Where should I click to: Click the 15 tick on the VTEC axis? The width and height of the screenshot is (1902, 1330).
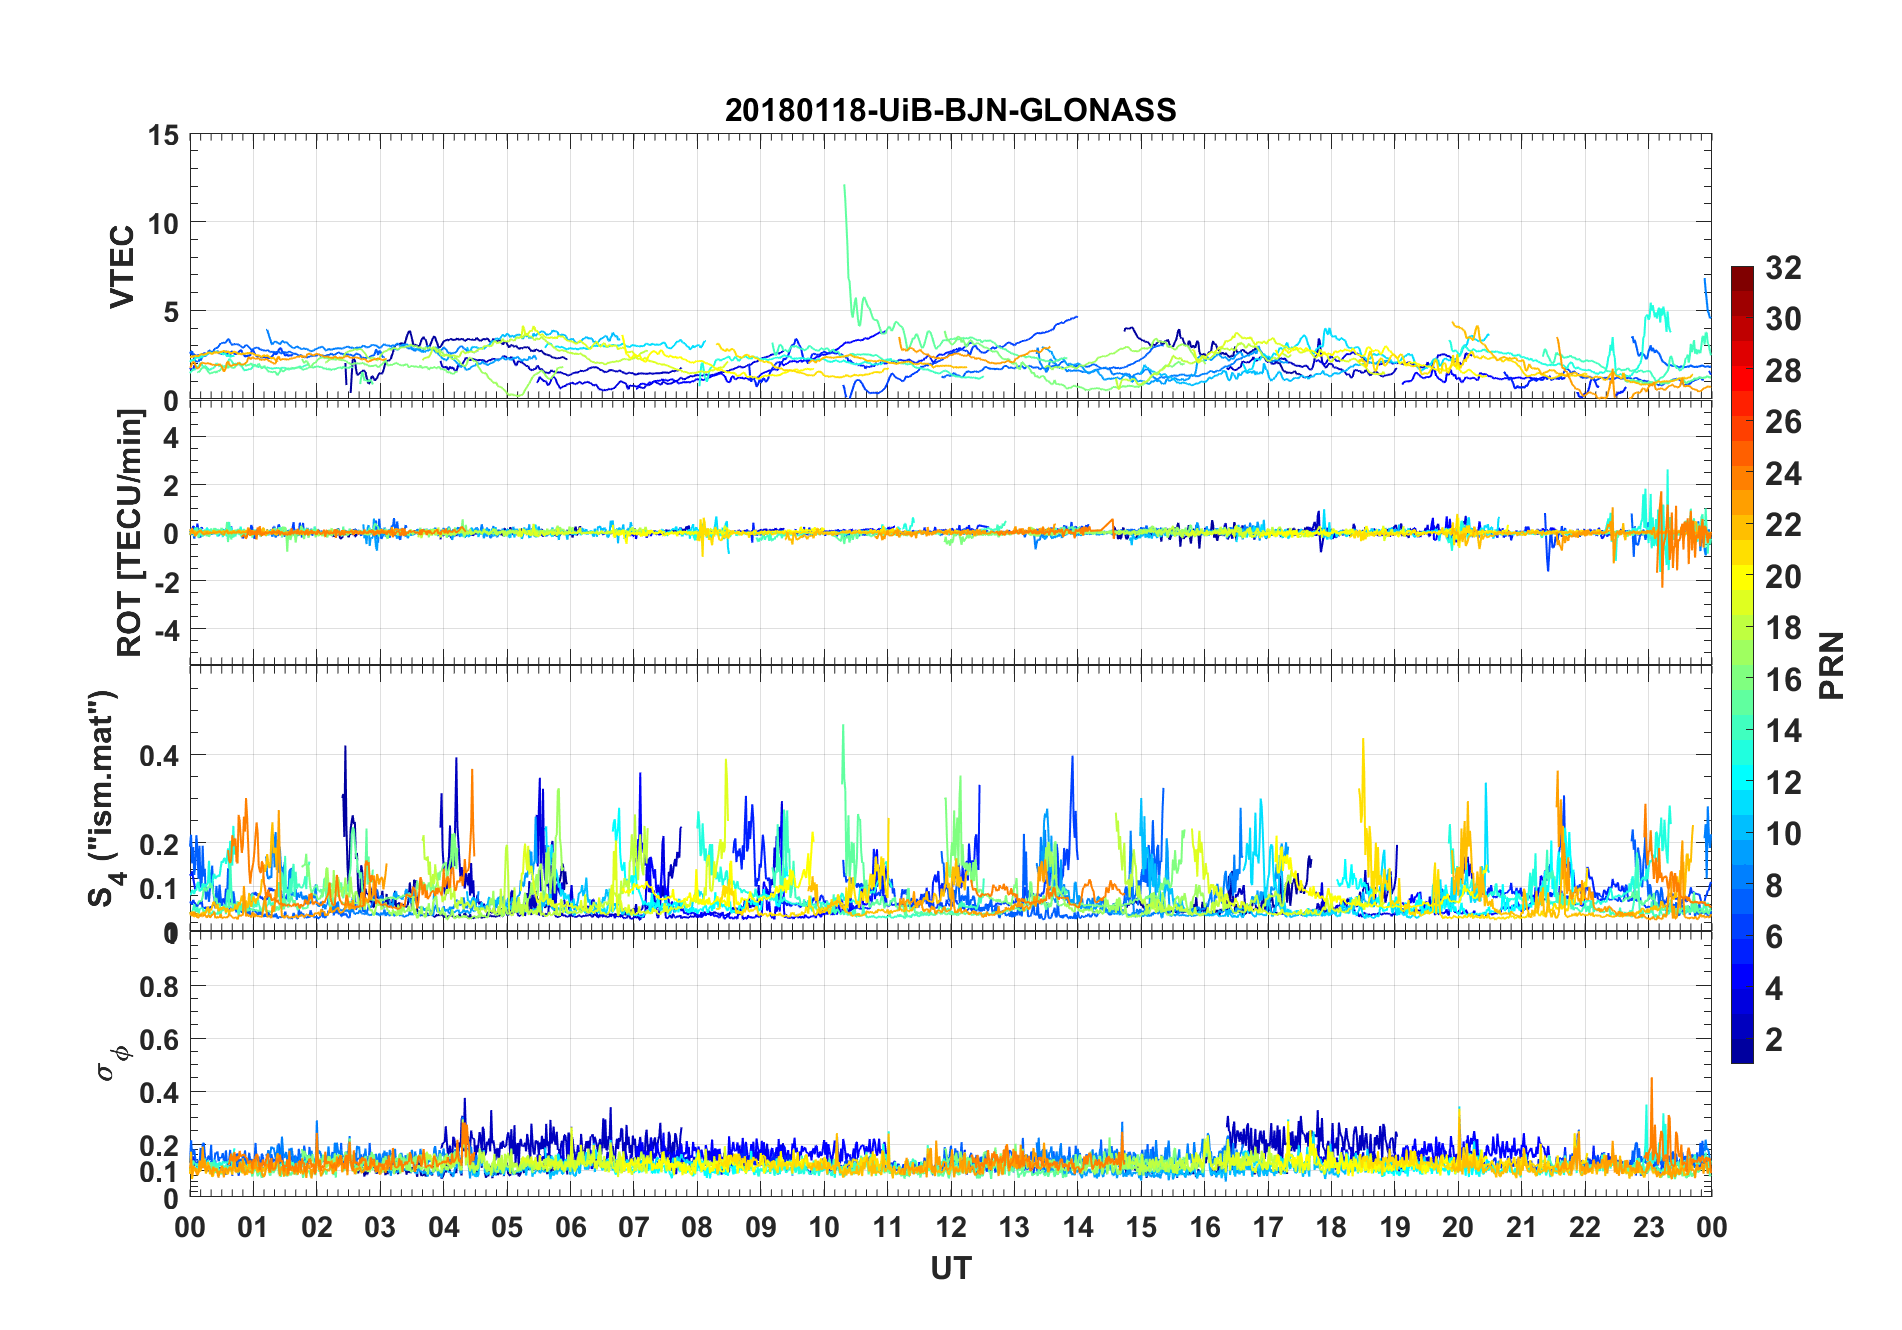[163, 135]
